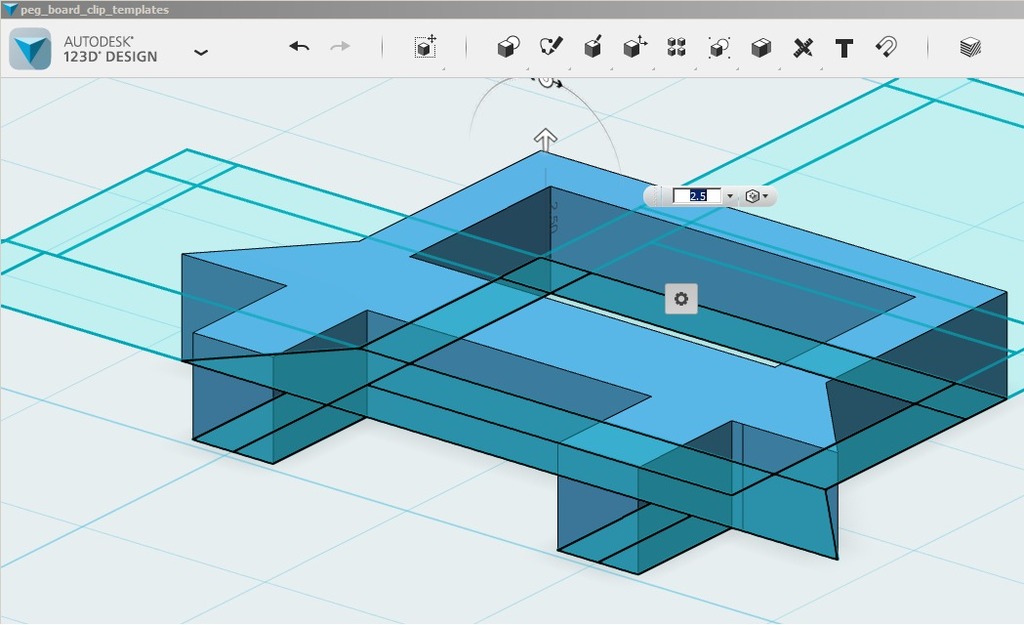Open the Construct tool menu
The height and width of the screenshot is (625, 1024).
593,47
